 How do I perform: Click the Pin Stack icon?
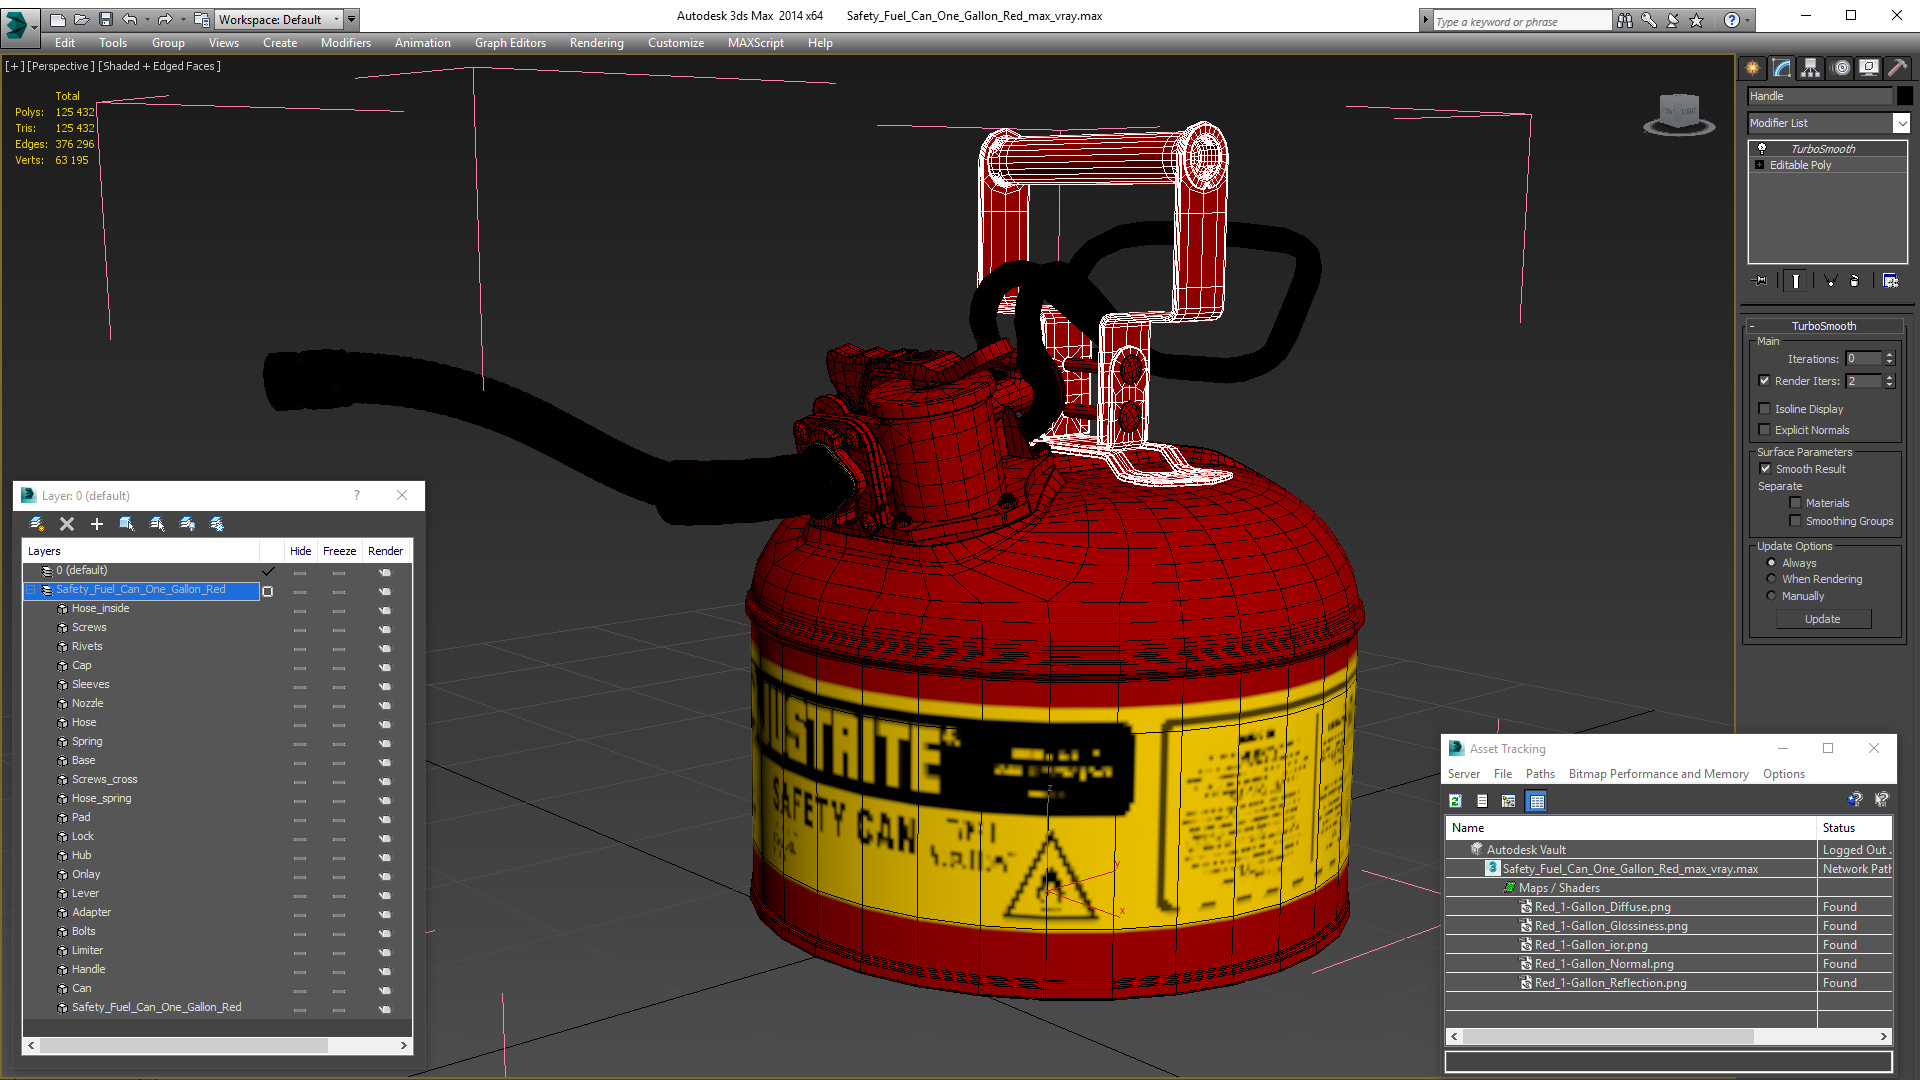pyautogui.click(x=1761, y=281)
